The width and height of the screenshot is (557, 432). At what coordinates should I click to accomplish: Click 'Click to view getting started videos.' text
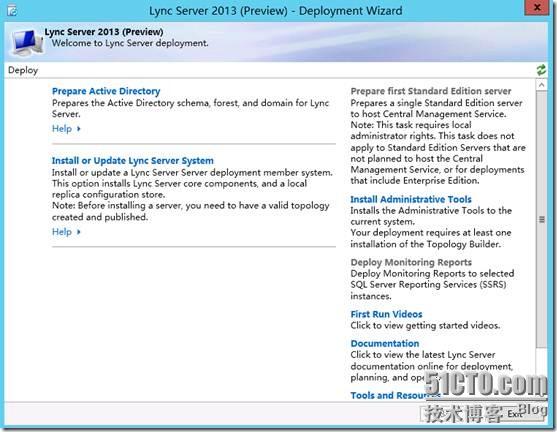click(x=425, y=325)
